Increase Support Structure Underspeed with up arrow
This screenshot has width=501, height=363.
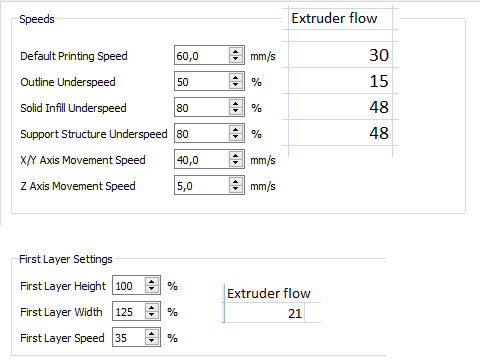236,130
